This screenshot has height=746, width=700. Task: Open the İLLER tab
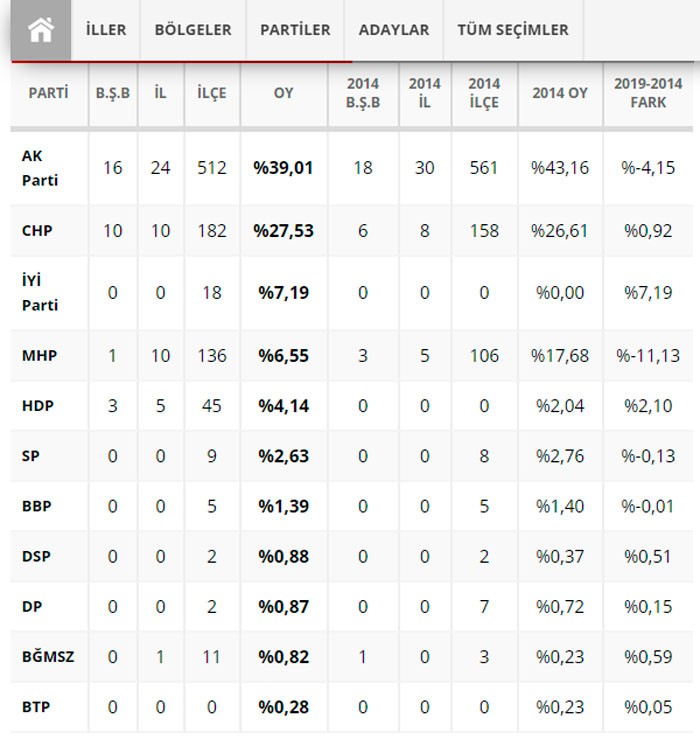click(x=106, y=30)
